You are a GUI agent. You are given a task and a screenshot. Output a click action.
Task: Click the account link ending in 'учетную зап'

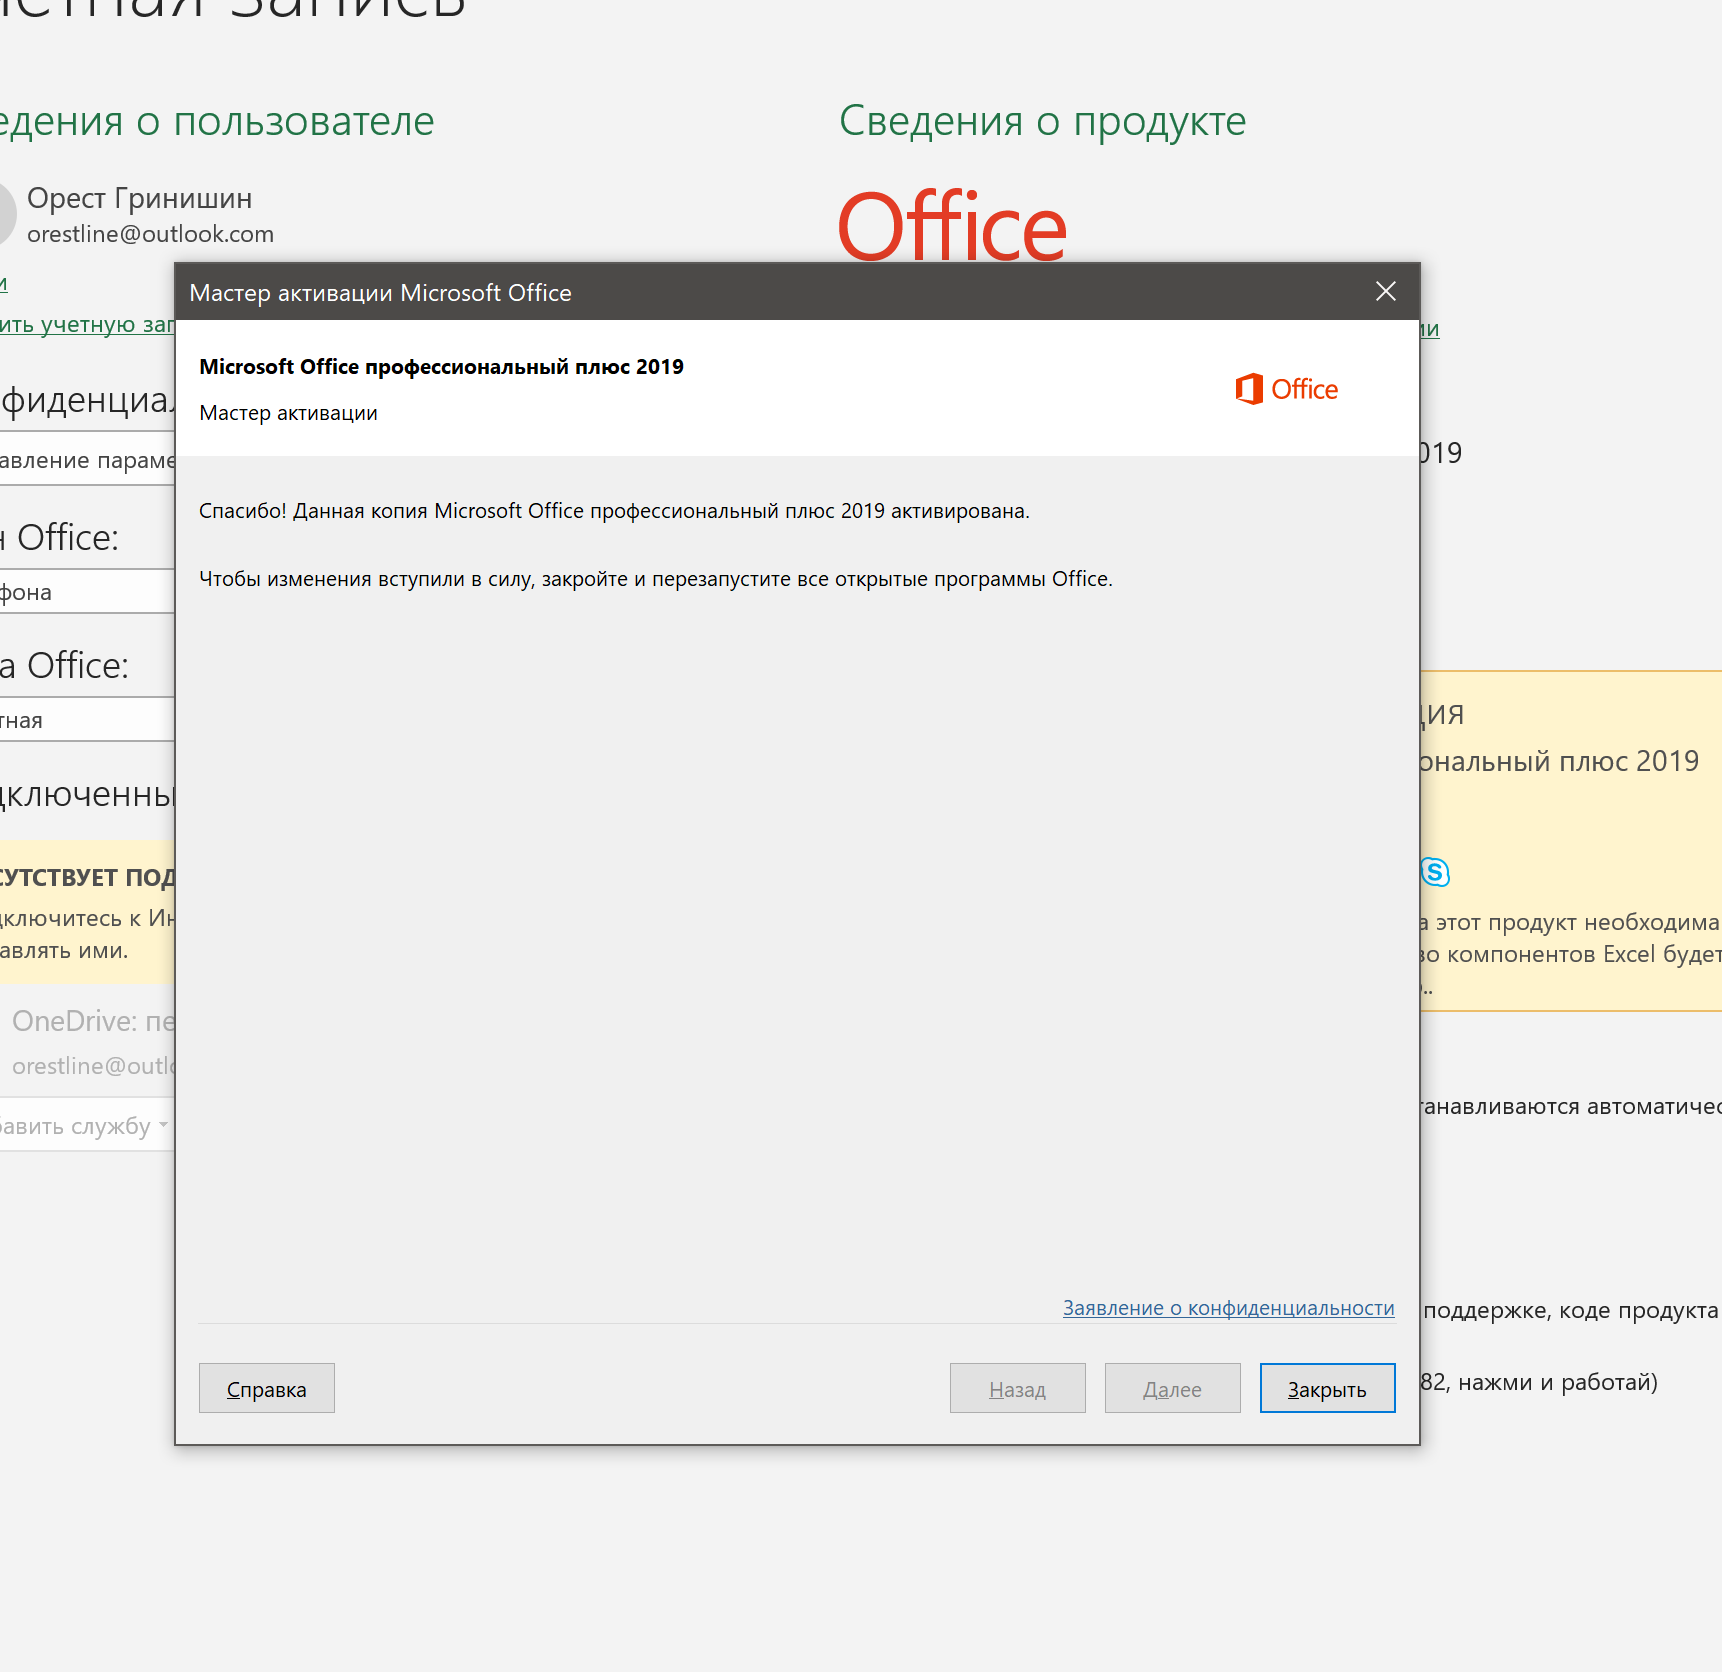tap(85, 325)
